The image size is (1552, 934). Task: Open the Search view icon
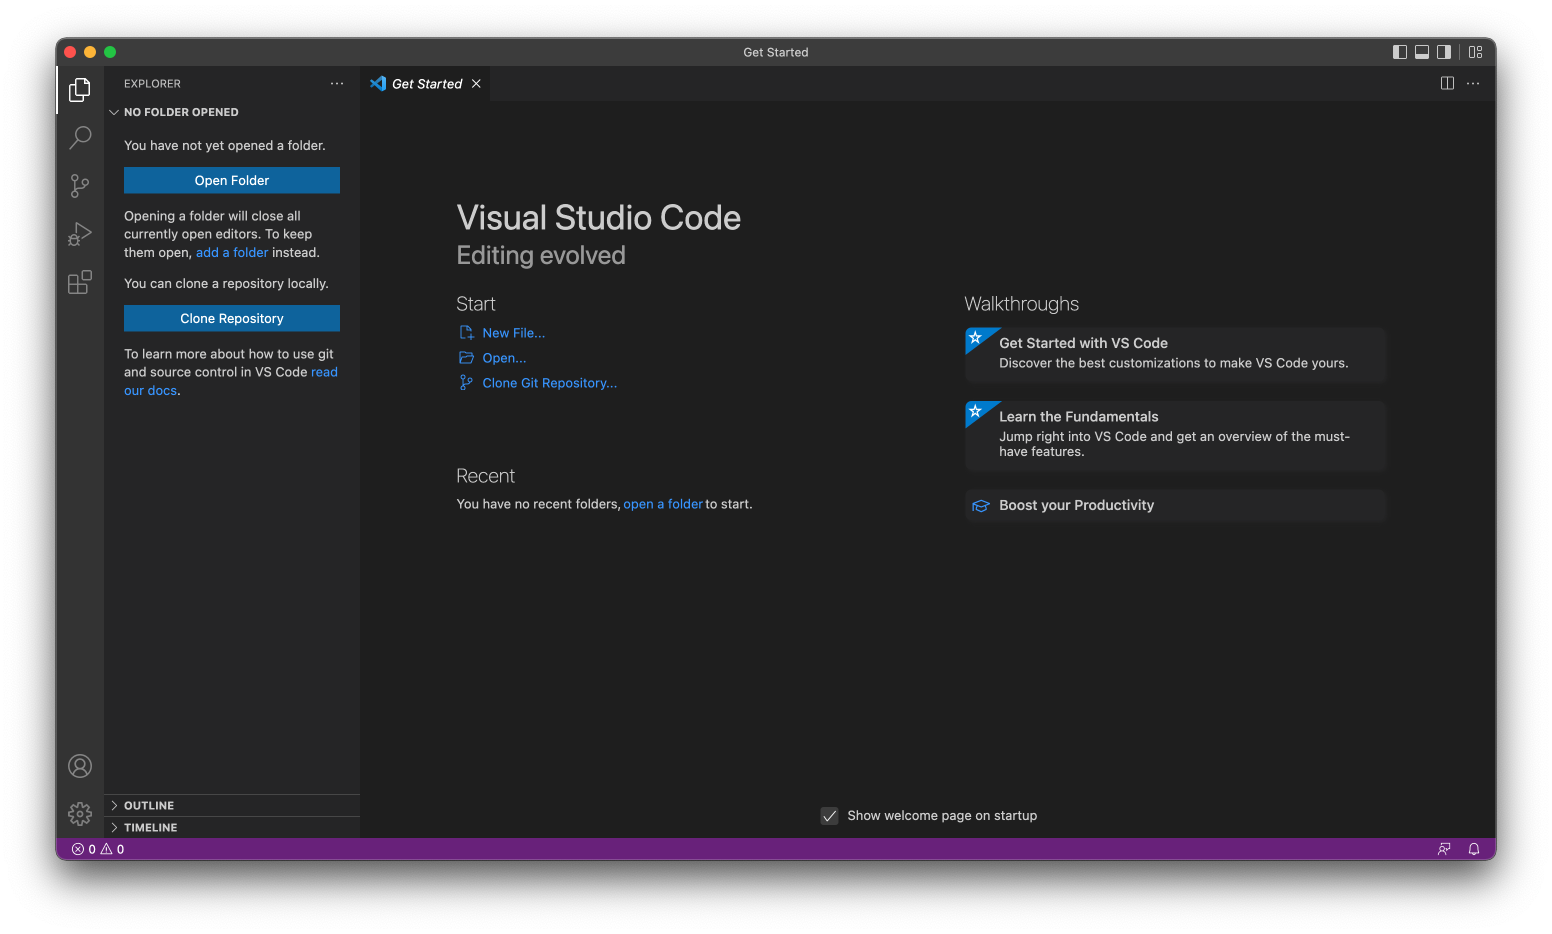pyautogui.click(x=80, y=138)
